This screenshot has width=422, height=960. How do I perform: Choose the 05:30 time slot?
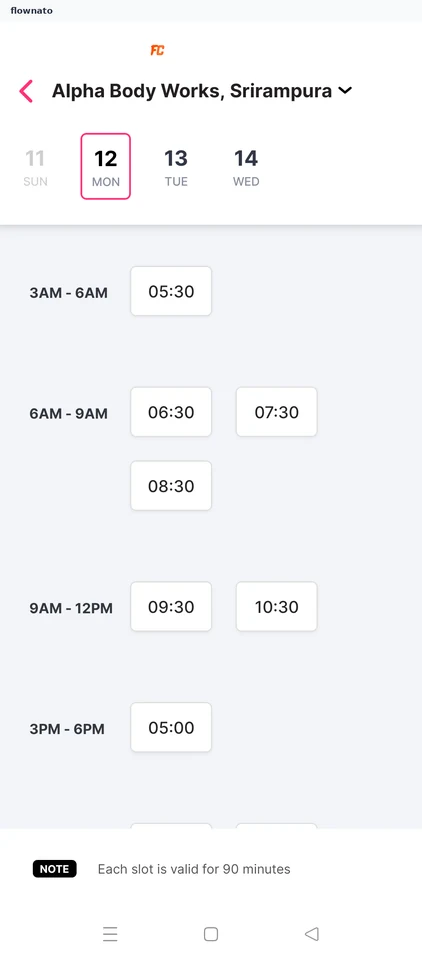[171, 291]
